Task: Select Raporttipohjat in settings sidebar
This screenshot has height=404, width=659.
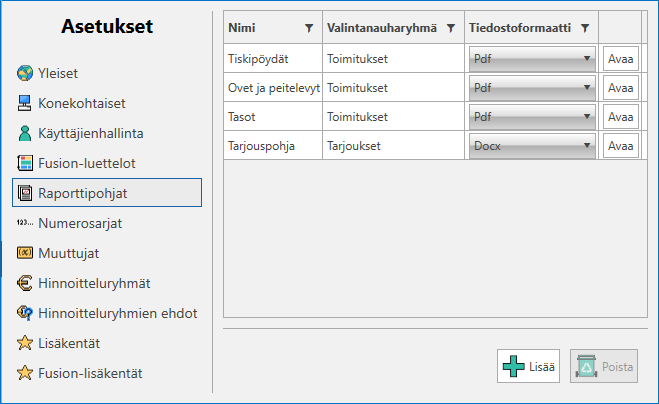Action: pos(107,193)
